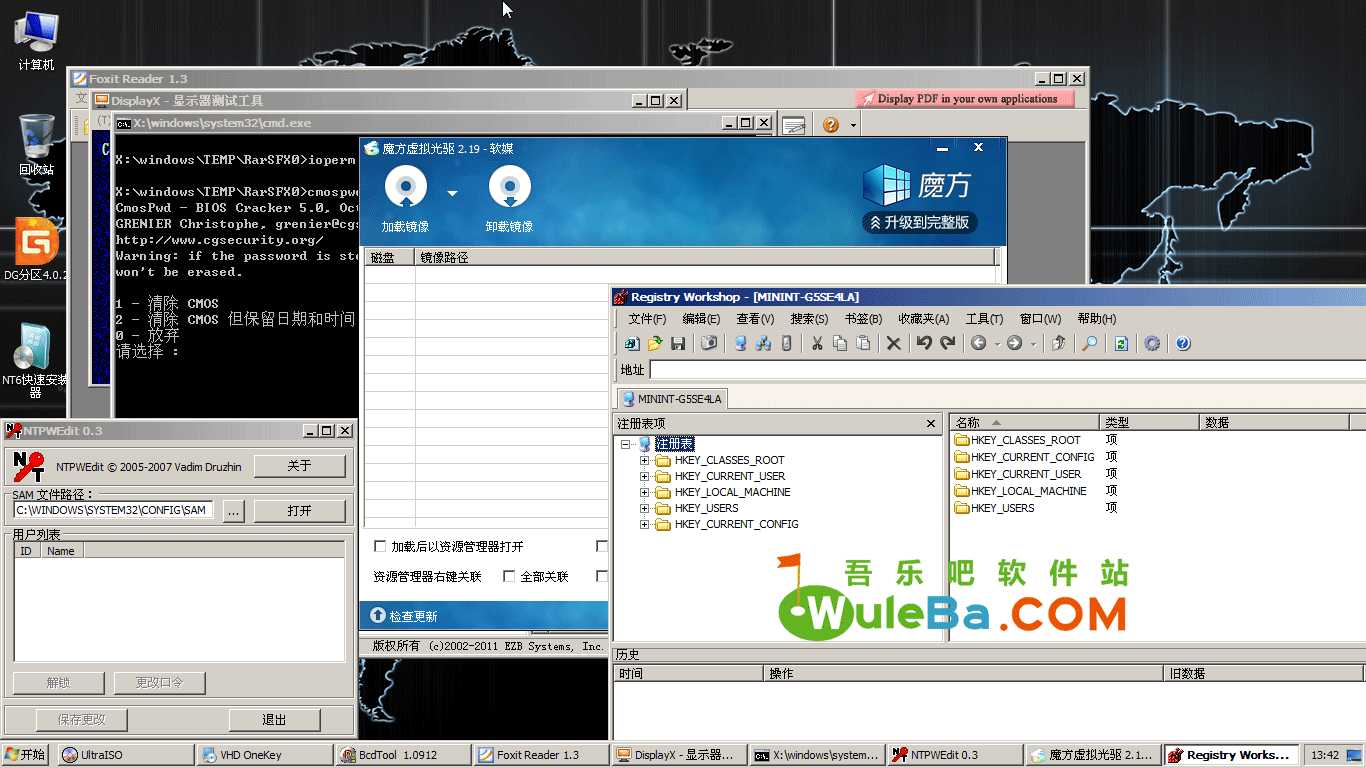Click the 加载镜像 load image button
1366x768 pixels.
(407, 199)
